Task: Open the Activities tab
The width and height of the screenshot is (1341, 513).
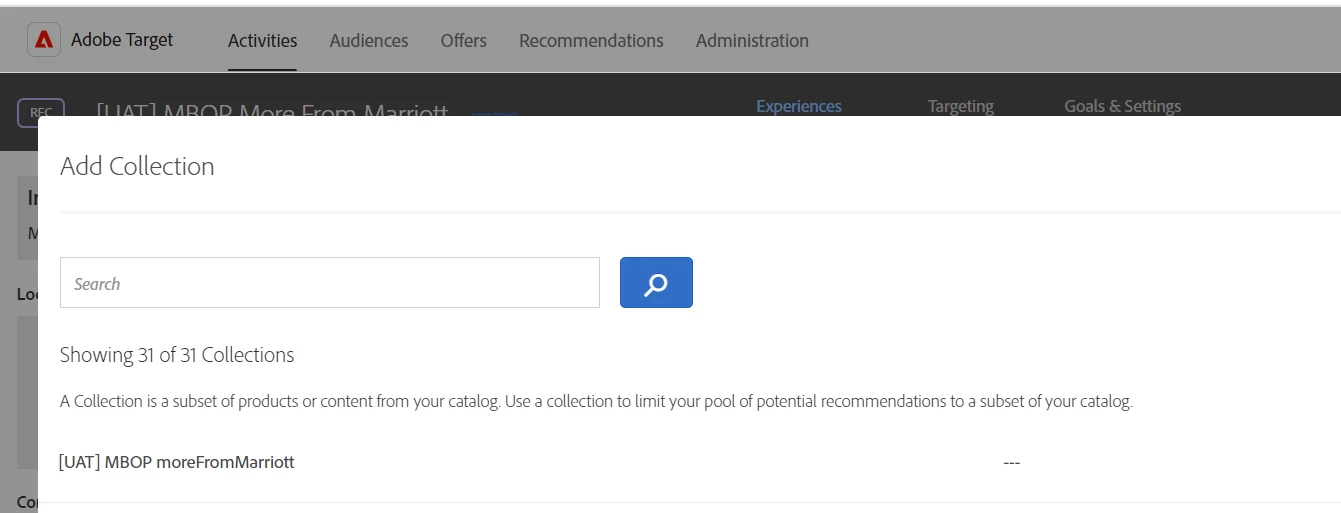Action: click(262, 41)
